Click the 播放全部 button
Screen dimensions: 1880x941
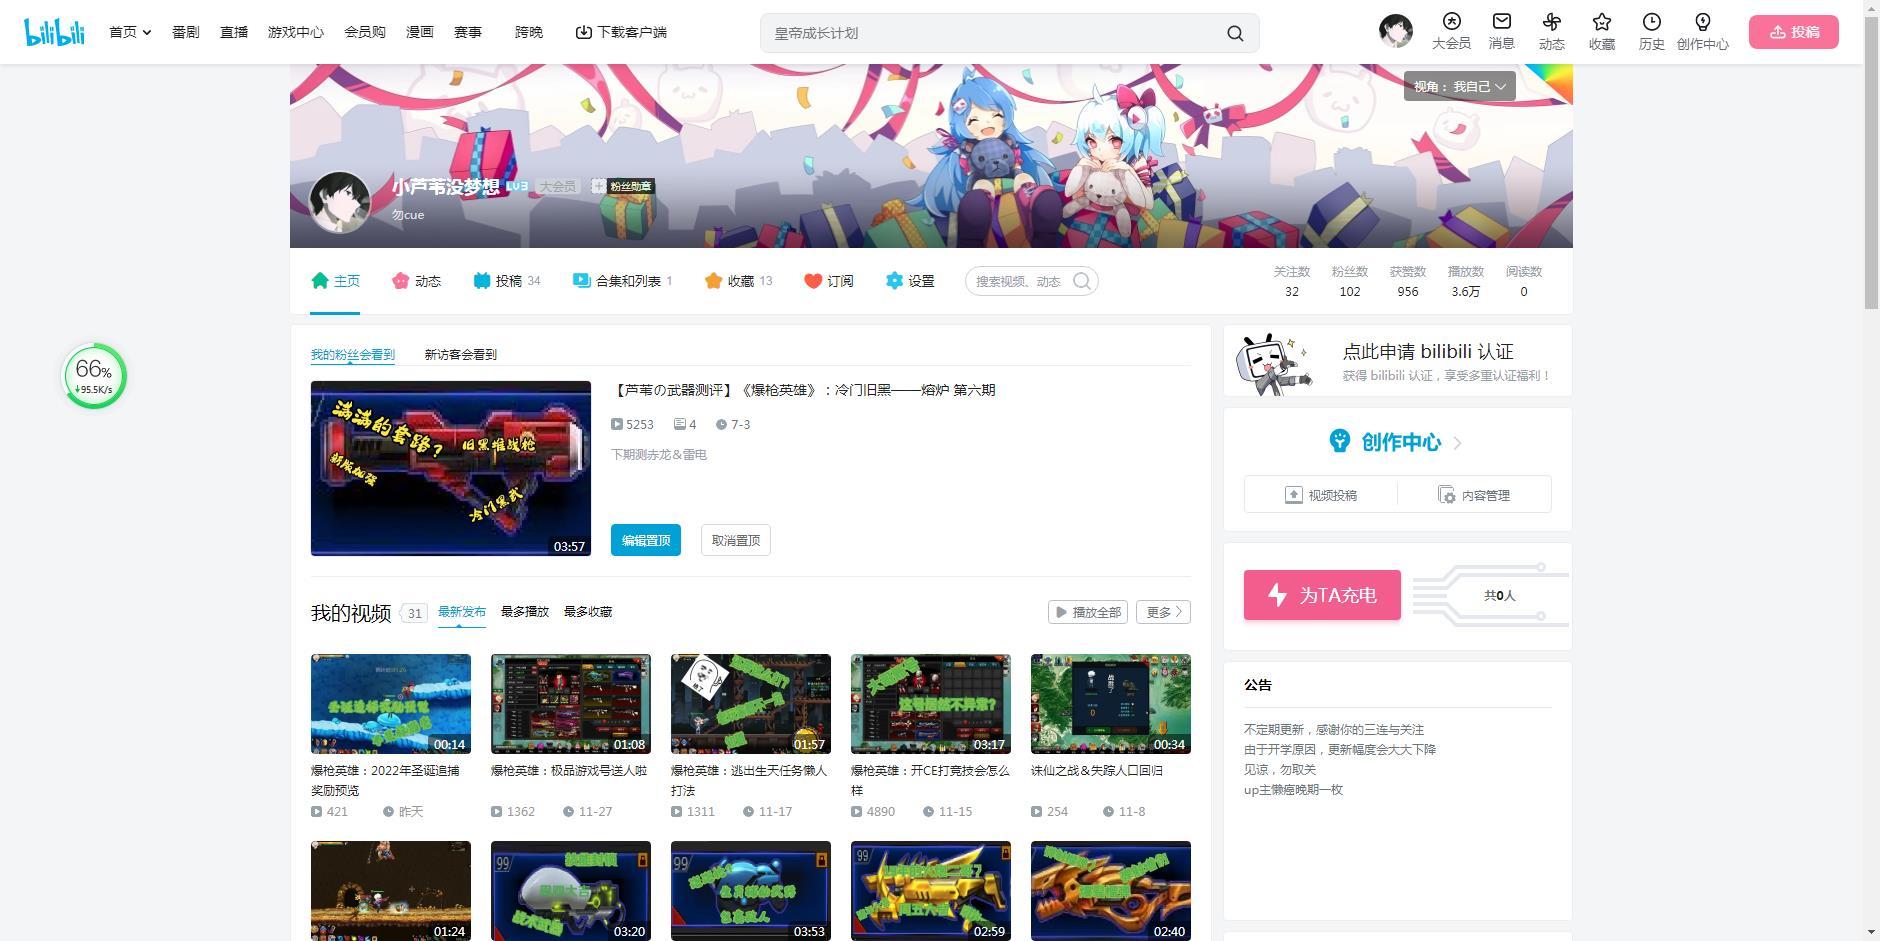[1088, 612]
